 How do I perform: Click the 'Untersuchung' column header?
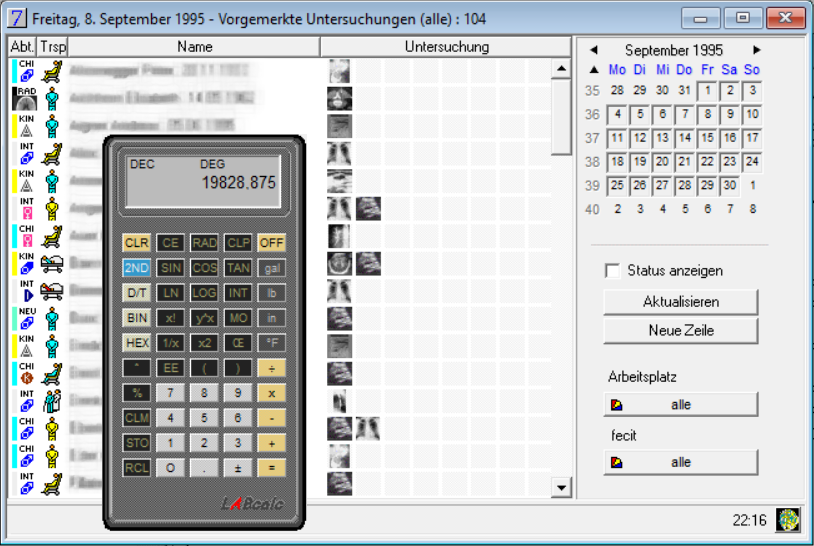point(446,47)
